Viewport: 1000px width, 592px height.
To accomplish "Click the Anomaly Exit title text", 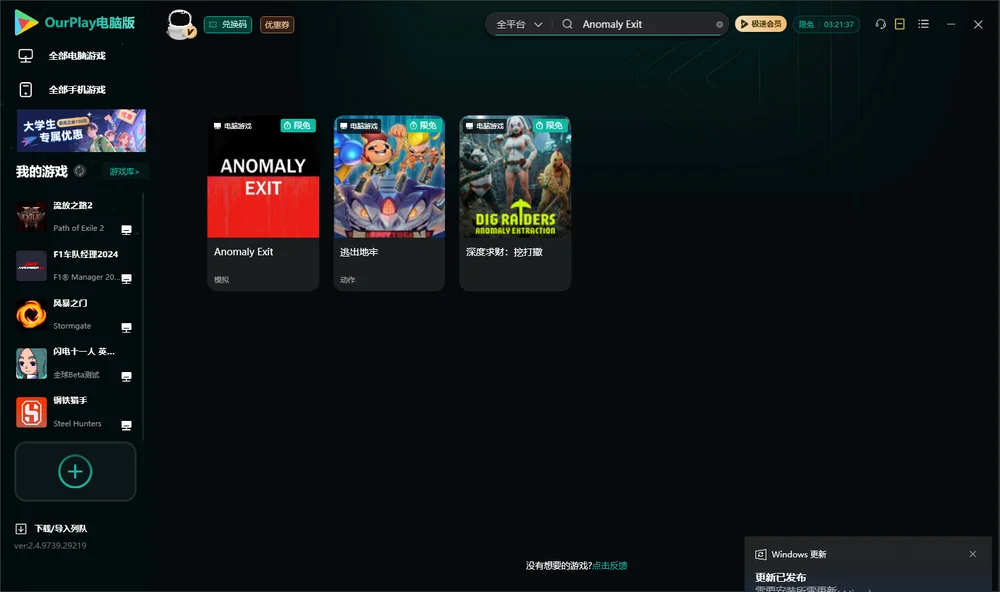I will coord(244,252).
